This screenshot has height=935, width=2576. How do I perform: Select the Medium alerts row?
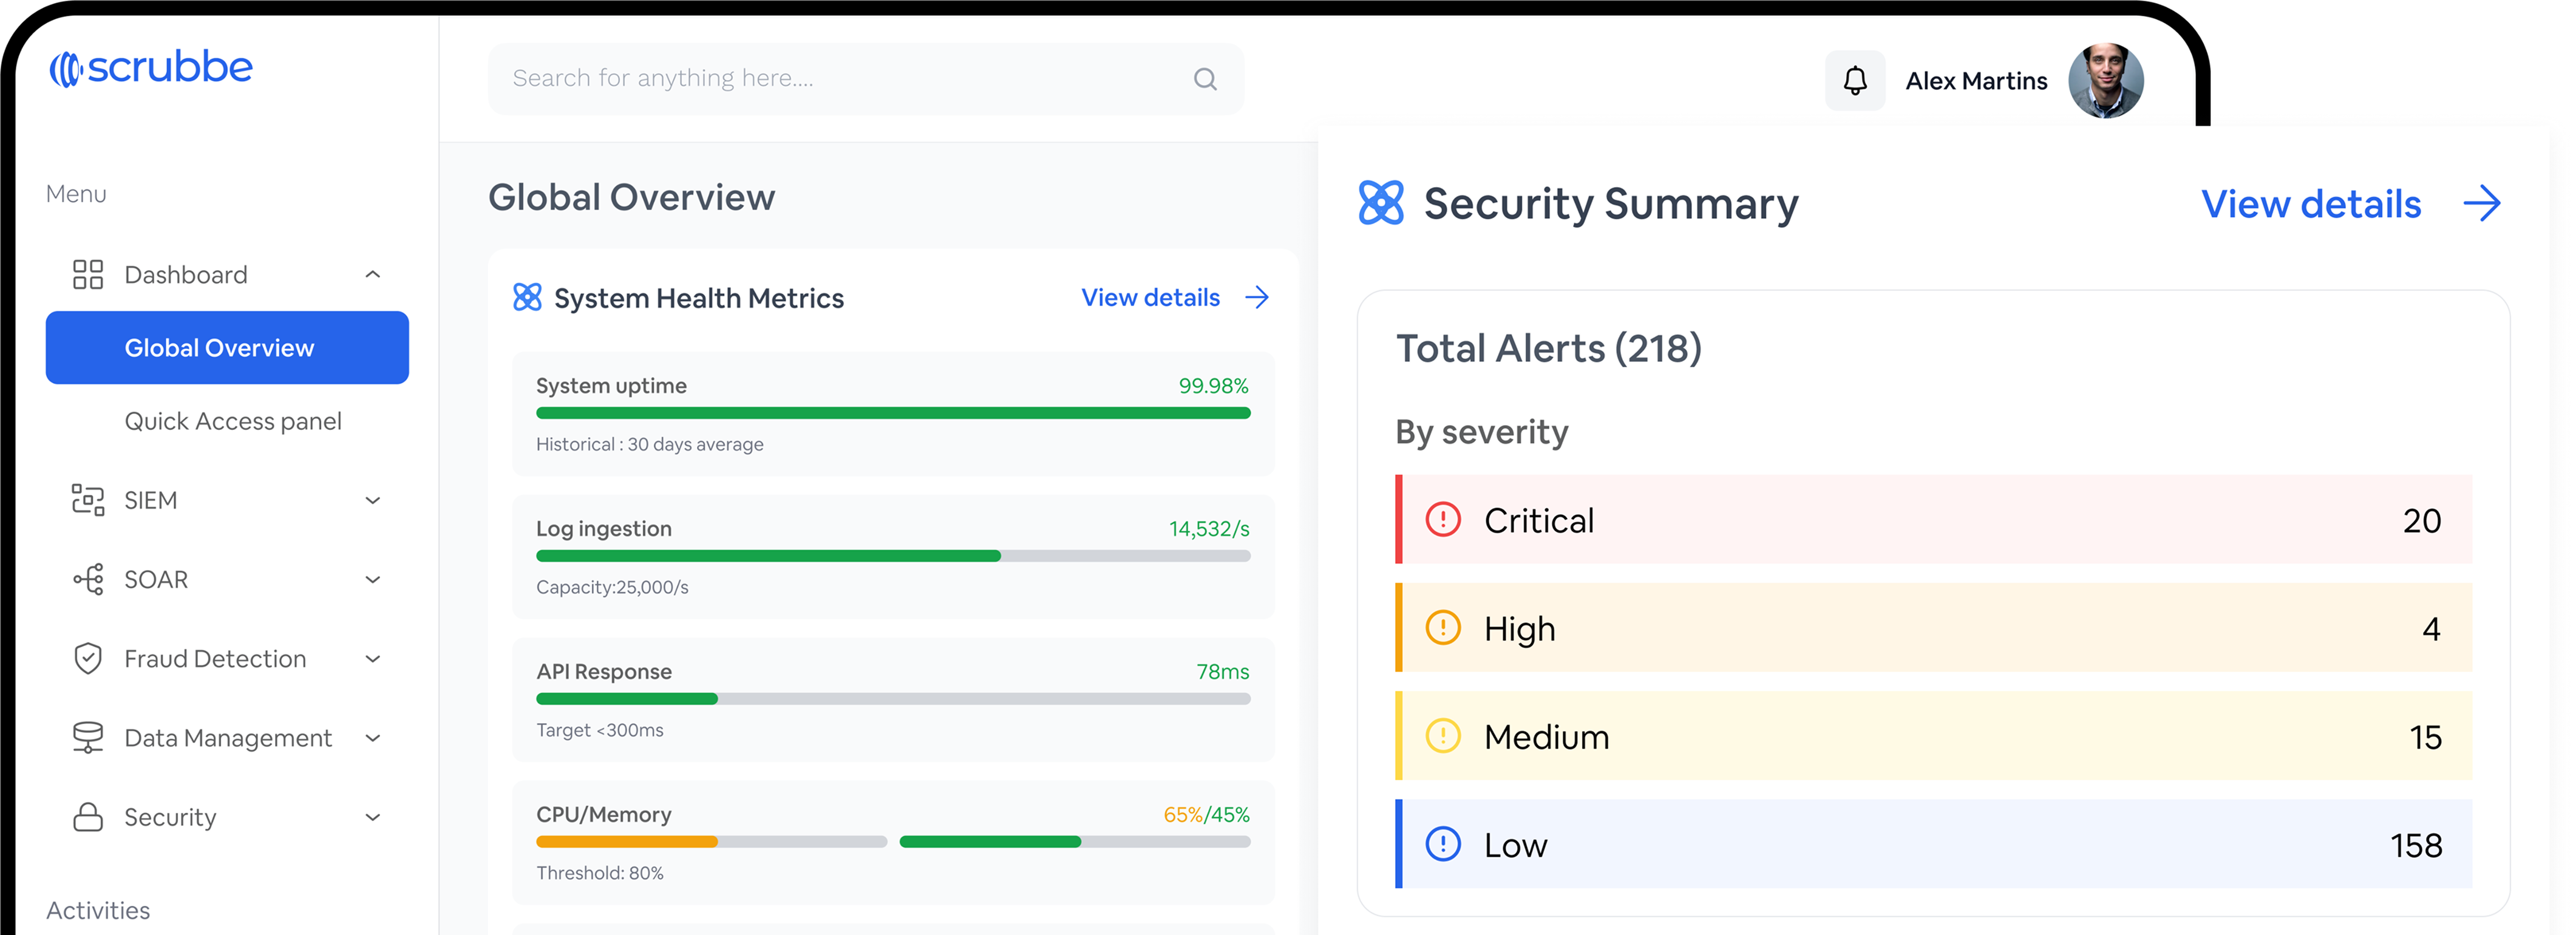[1933, 736]
